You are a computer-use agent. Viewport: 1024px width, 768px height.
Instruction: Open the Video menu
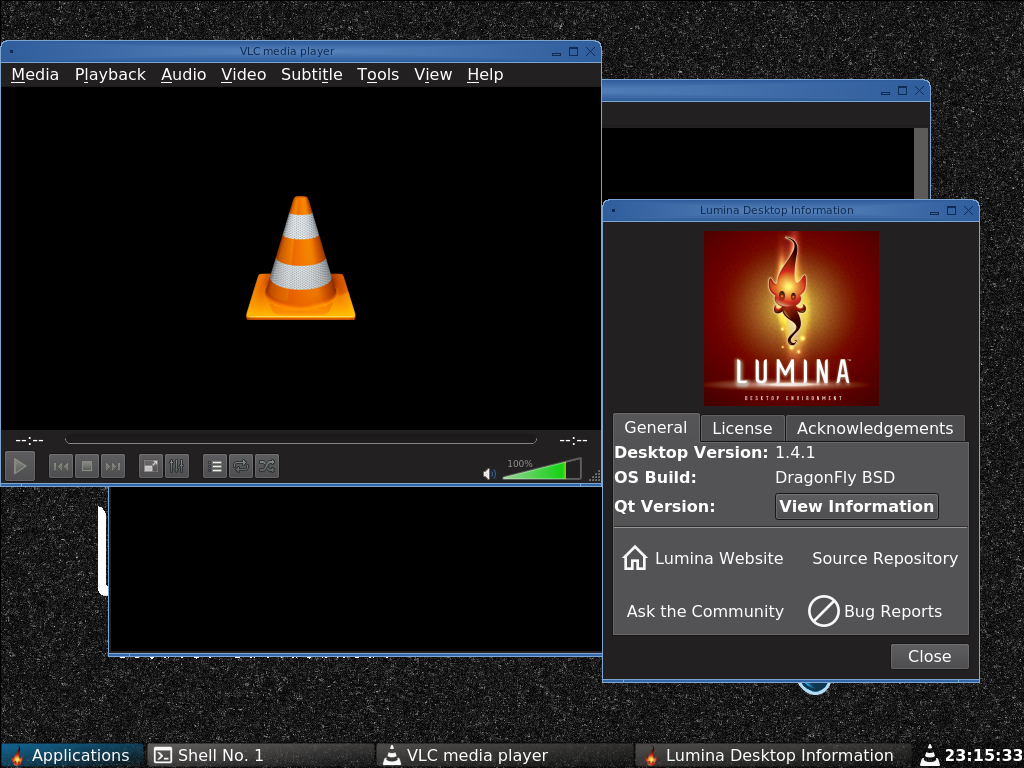click(x=244, y=74)
